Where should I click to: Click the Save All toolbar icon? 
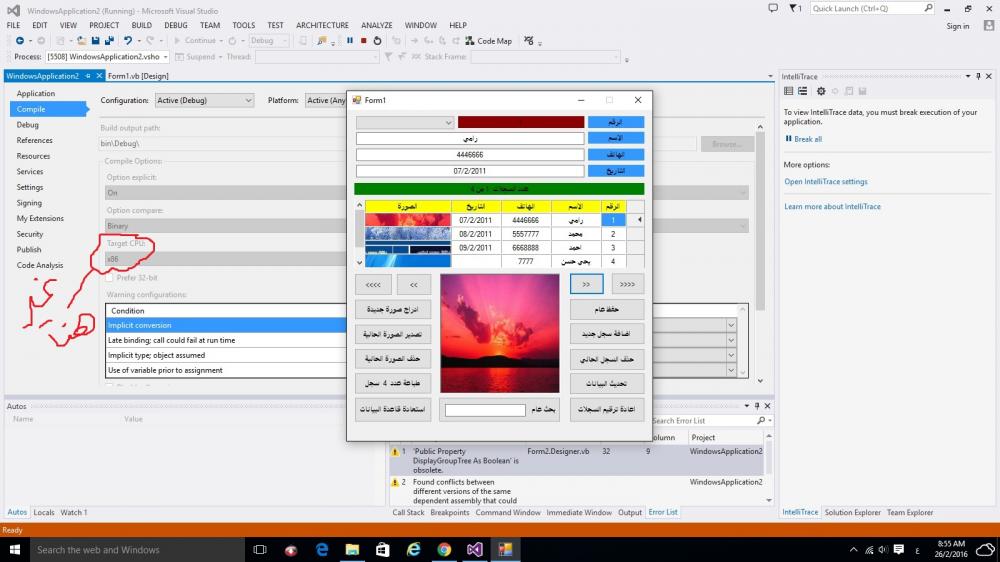pyautogui.click(x=109, y=41)
